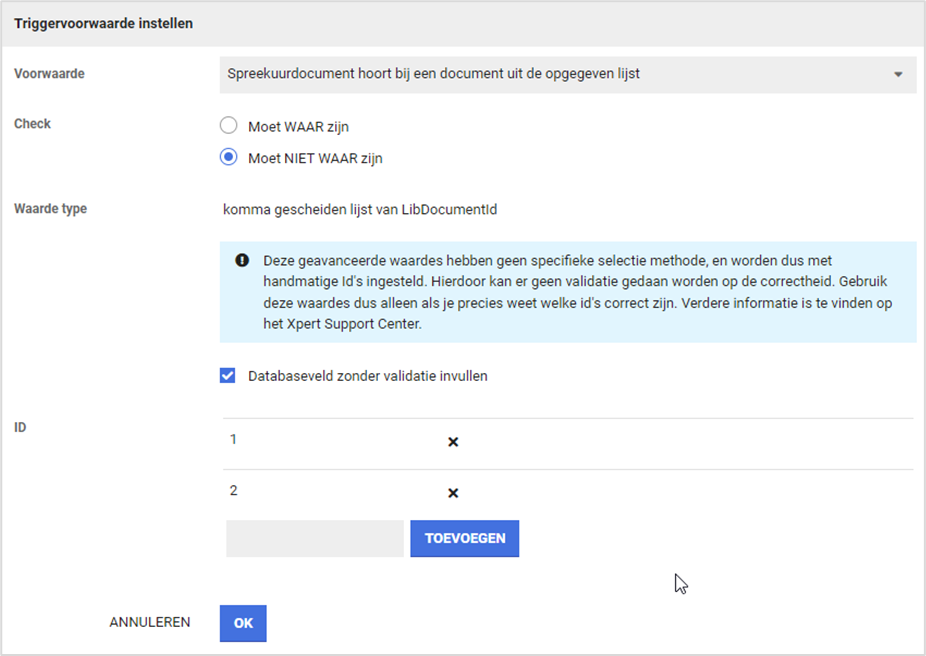Focus the empty ID input field
The width and height of the screenshot is (926, 656).
(315, 538)
